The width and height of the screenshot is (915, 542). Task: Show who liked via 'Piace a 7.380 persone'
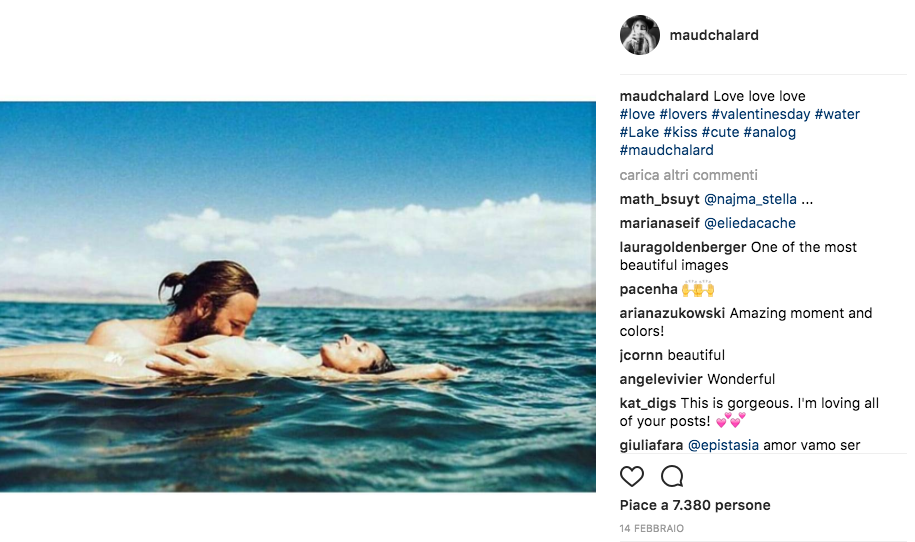point(695,505)
